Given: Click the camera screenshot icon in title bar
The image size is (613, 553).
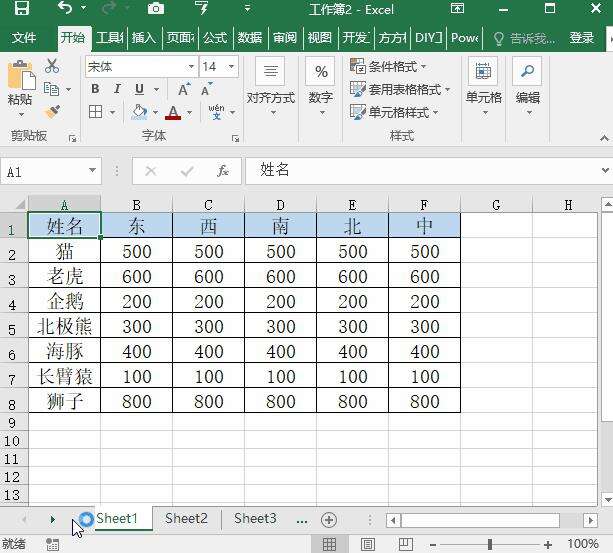Looking at the screenshot, I should coord(155,8).
